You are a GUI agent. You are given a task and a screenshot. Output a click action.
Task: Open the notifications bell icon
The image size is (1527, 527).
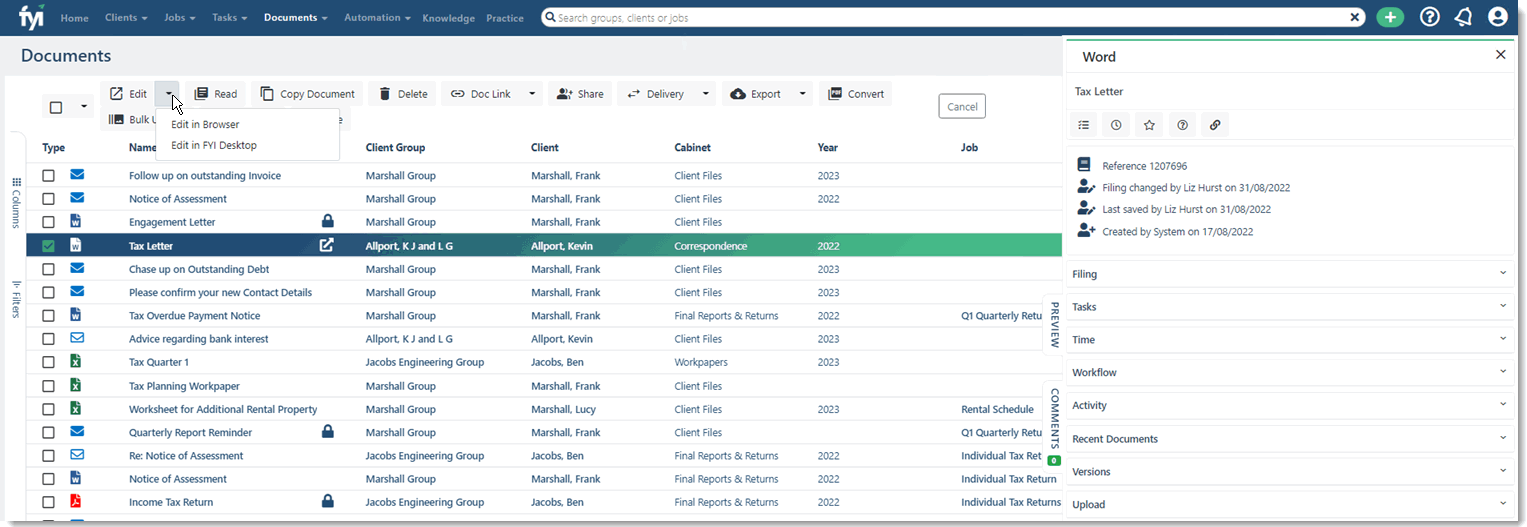pyautogui.click(x=1463, y=17)
